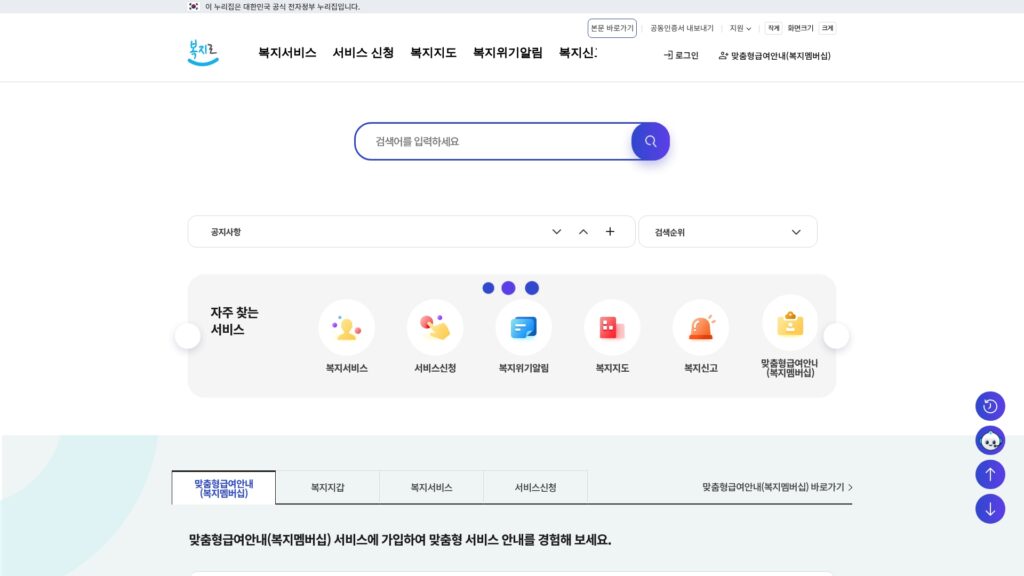Switch to the 복지지갑 tab
Image resolution: width=1024 pixels, height=576 pixels.
[x=327, y=488]
